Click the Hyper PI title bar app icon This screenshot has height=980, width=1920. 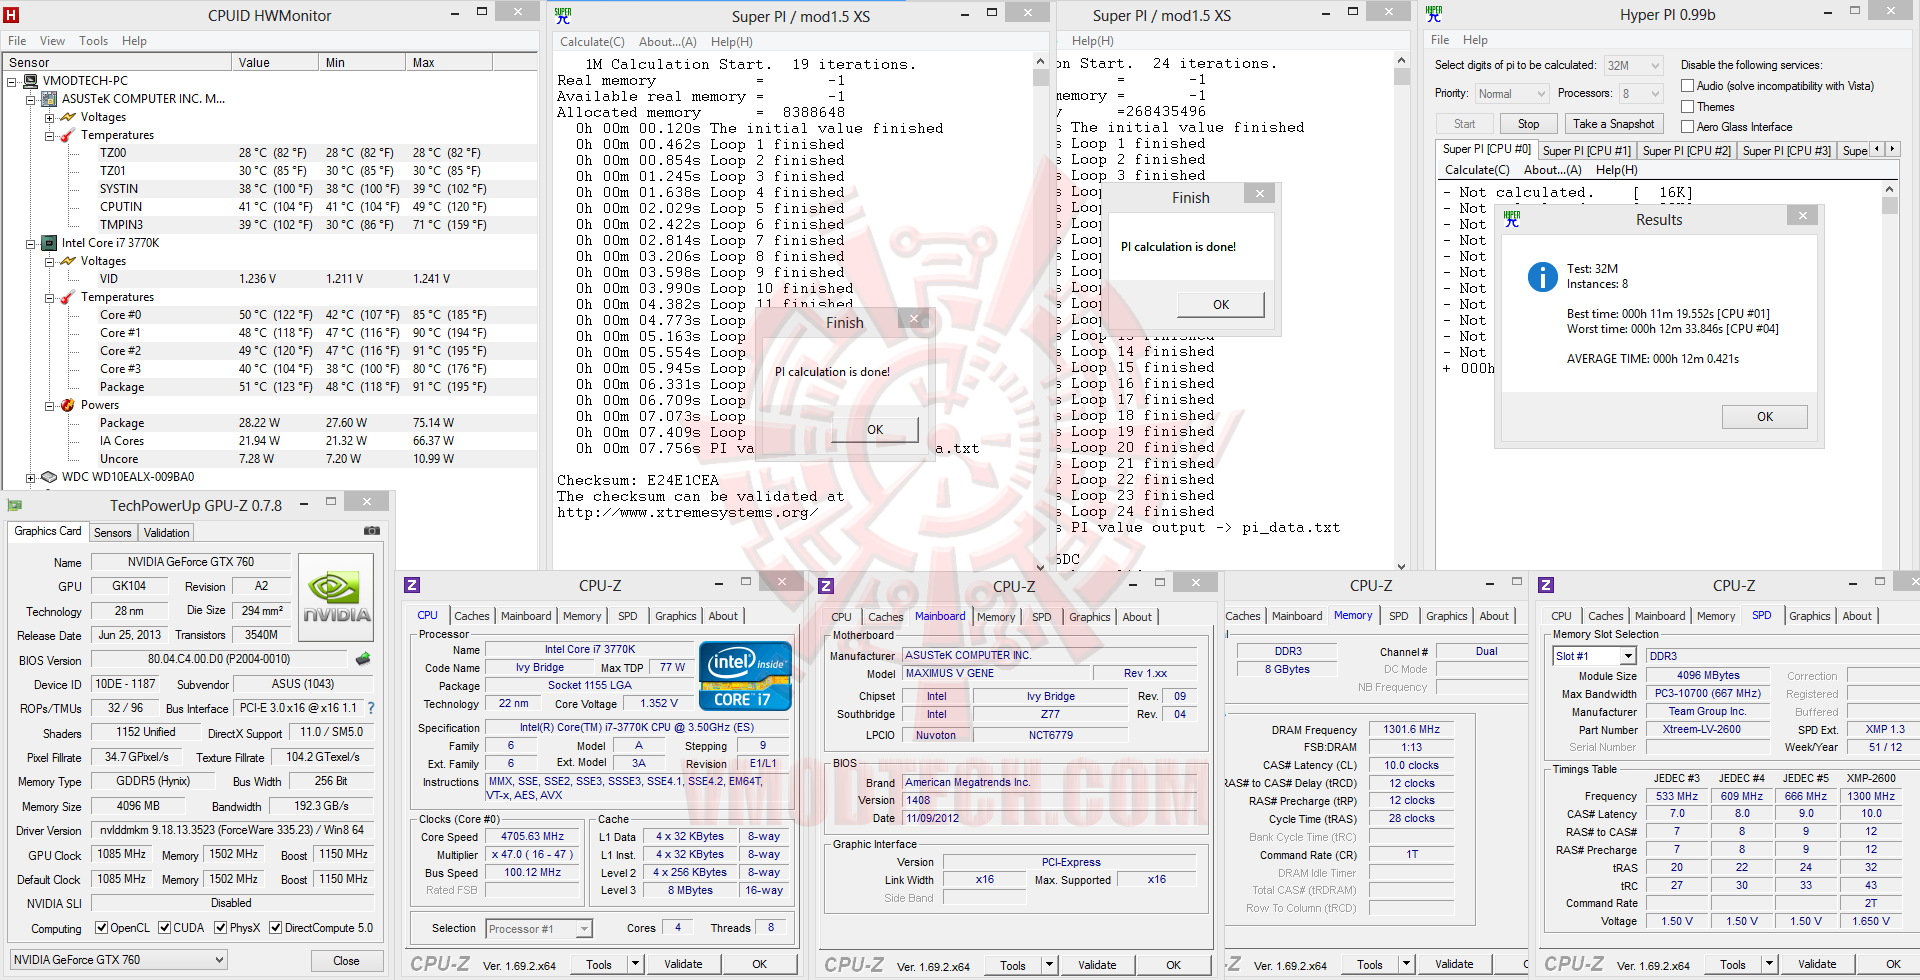click(1434, 14)
